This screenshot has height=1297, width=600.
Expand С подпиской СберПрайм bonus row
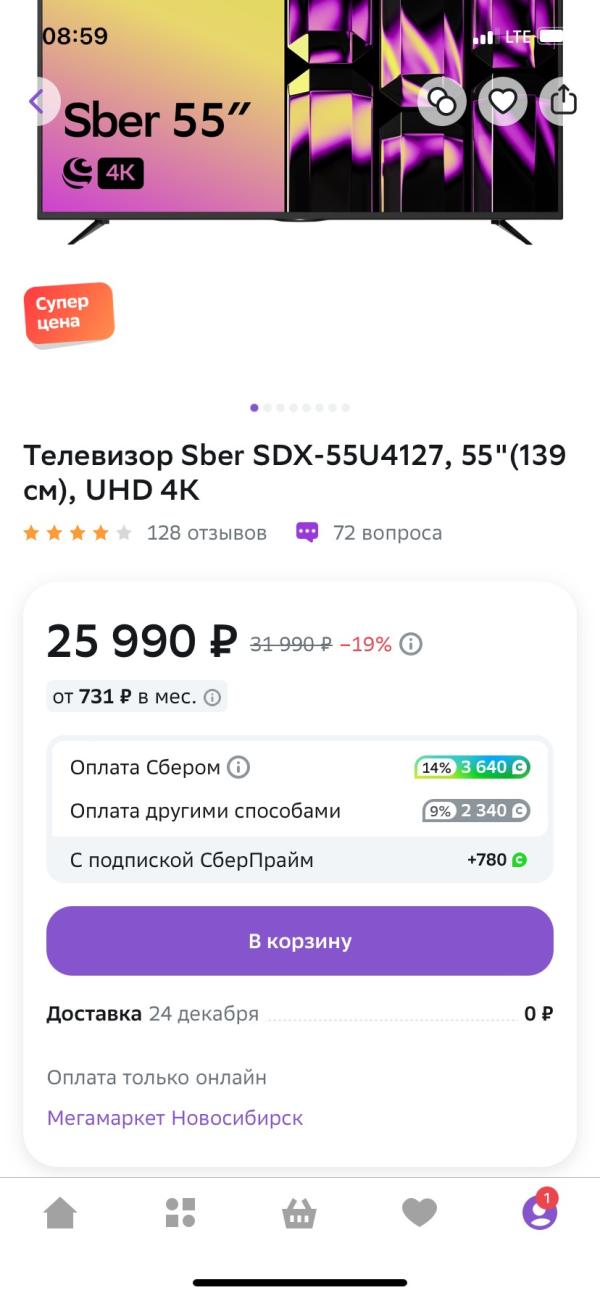pyautogui.click(x=300, y=860)
